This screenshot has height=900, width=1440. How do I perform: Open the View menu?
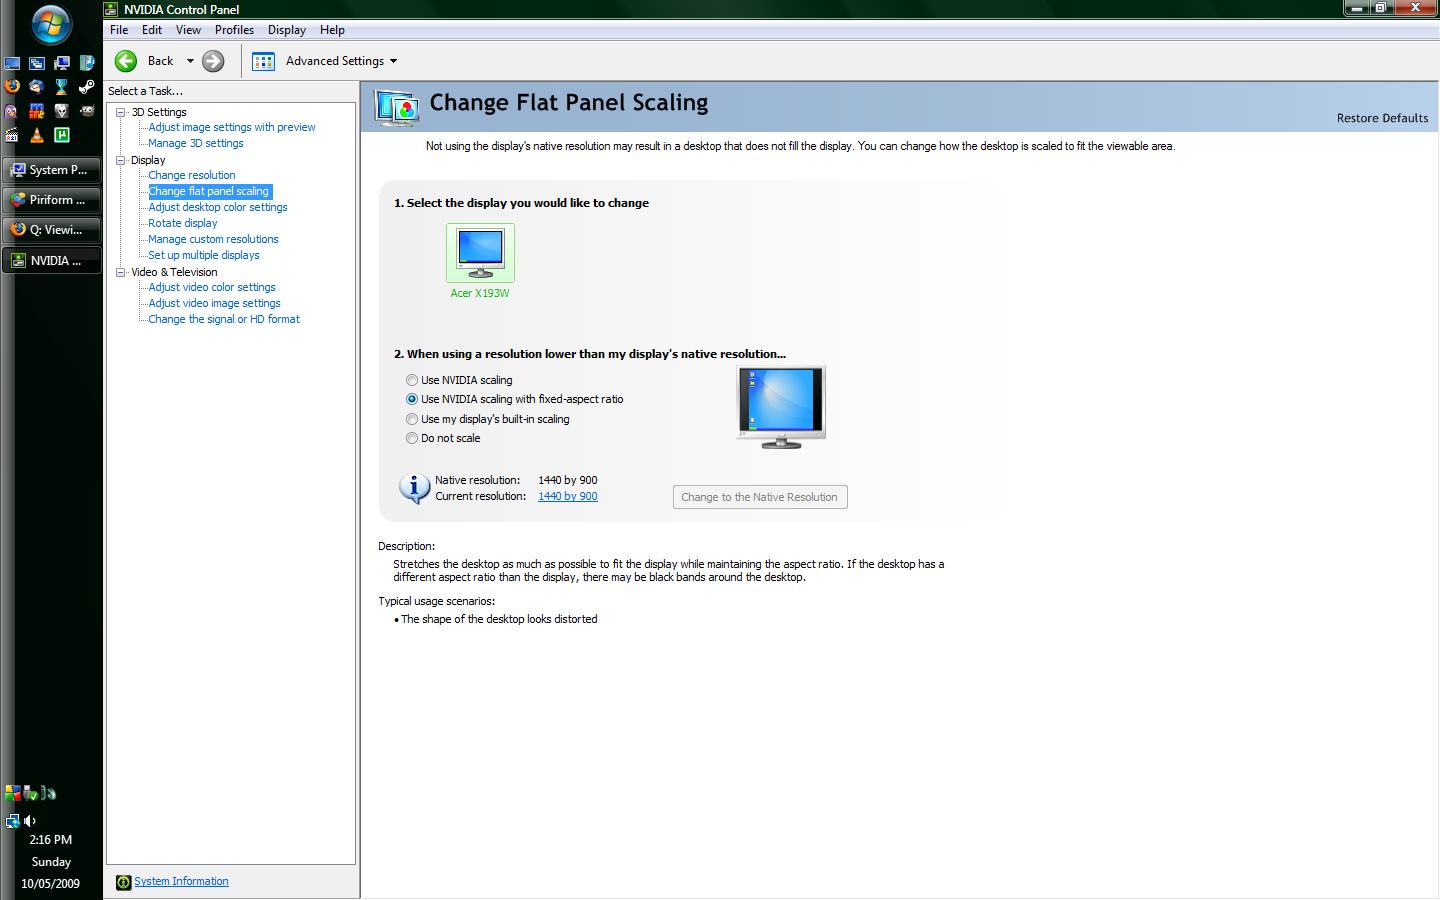pyautogui.click(x=188, y=30)
